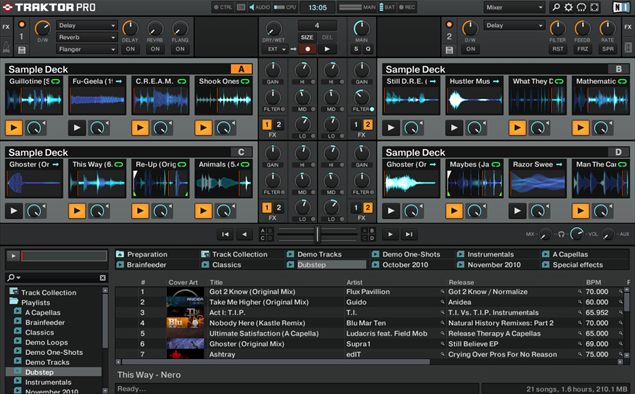Toggle FX unit 1 power indicator
635x394 pixels.
tap(22, 25)
